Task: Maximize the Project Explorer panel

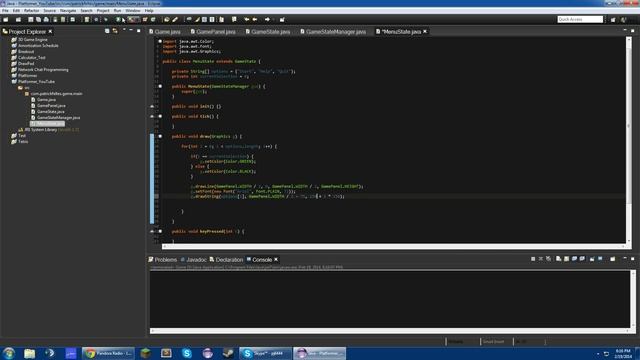Action: (139, 31)
